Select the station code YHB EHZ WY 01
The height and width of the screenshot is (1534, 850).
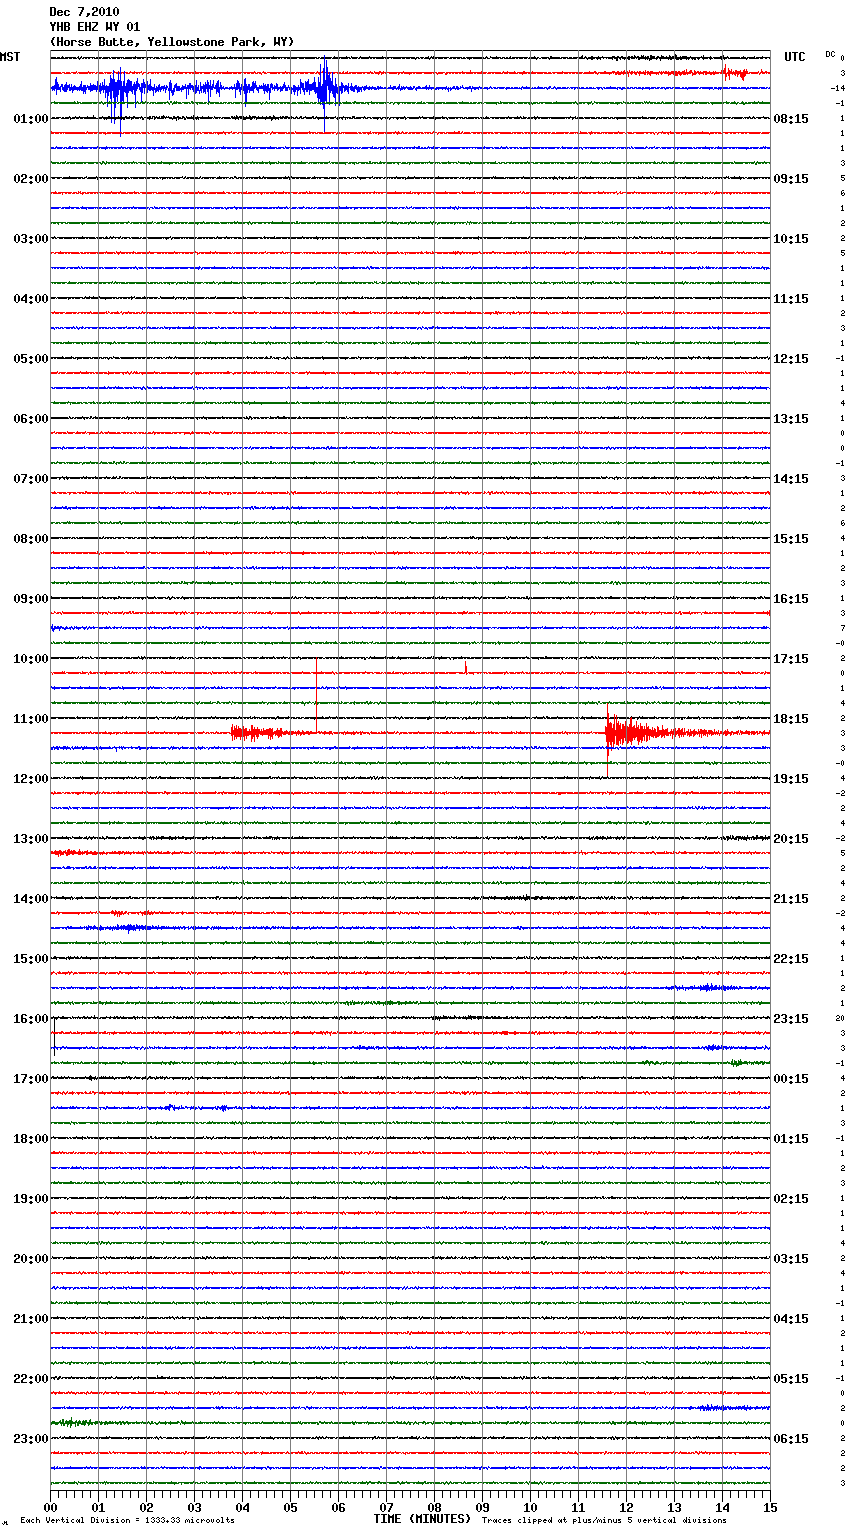coord(95,27)
